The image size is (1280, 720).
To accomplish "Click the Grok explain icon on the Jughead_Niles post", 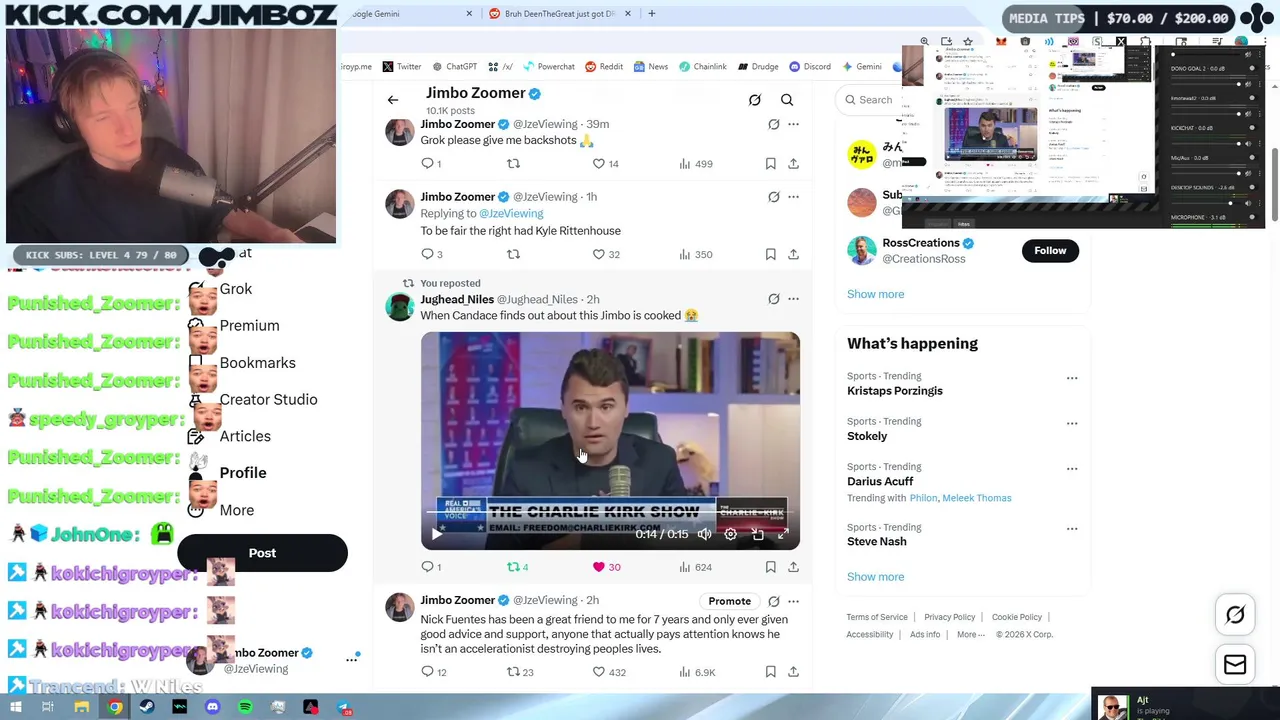I will tap(773, 299).
